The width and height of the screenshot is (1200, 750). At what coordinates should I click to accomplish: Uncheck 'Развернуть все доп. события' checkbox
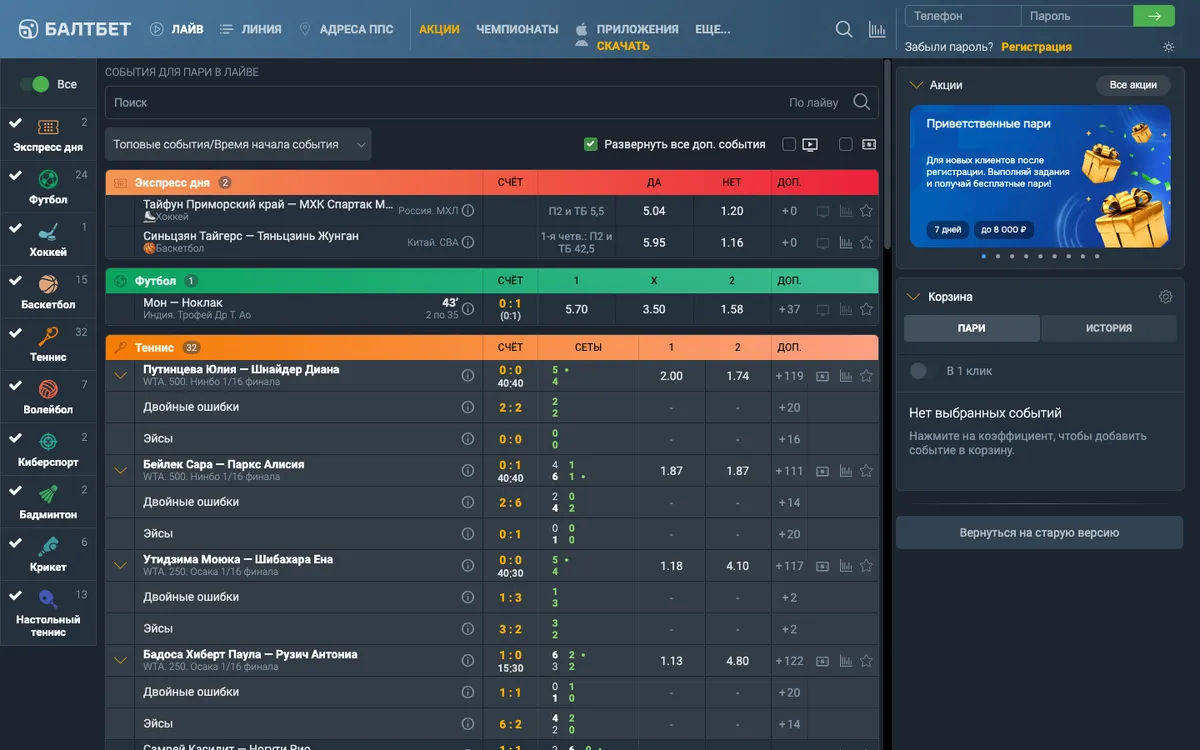pyautogui.click(x=591, y=144)
